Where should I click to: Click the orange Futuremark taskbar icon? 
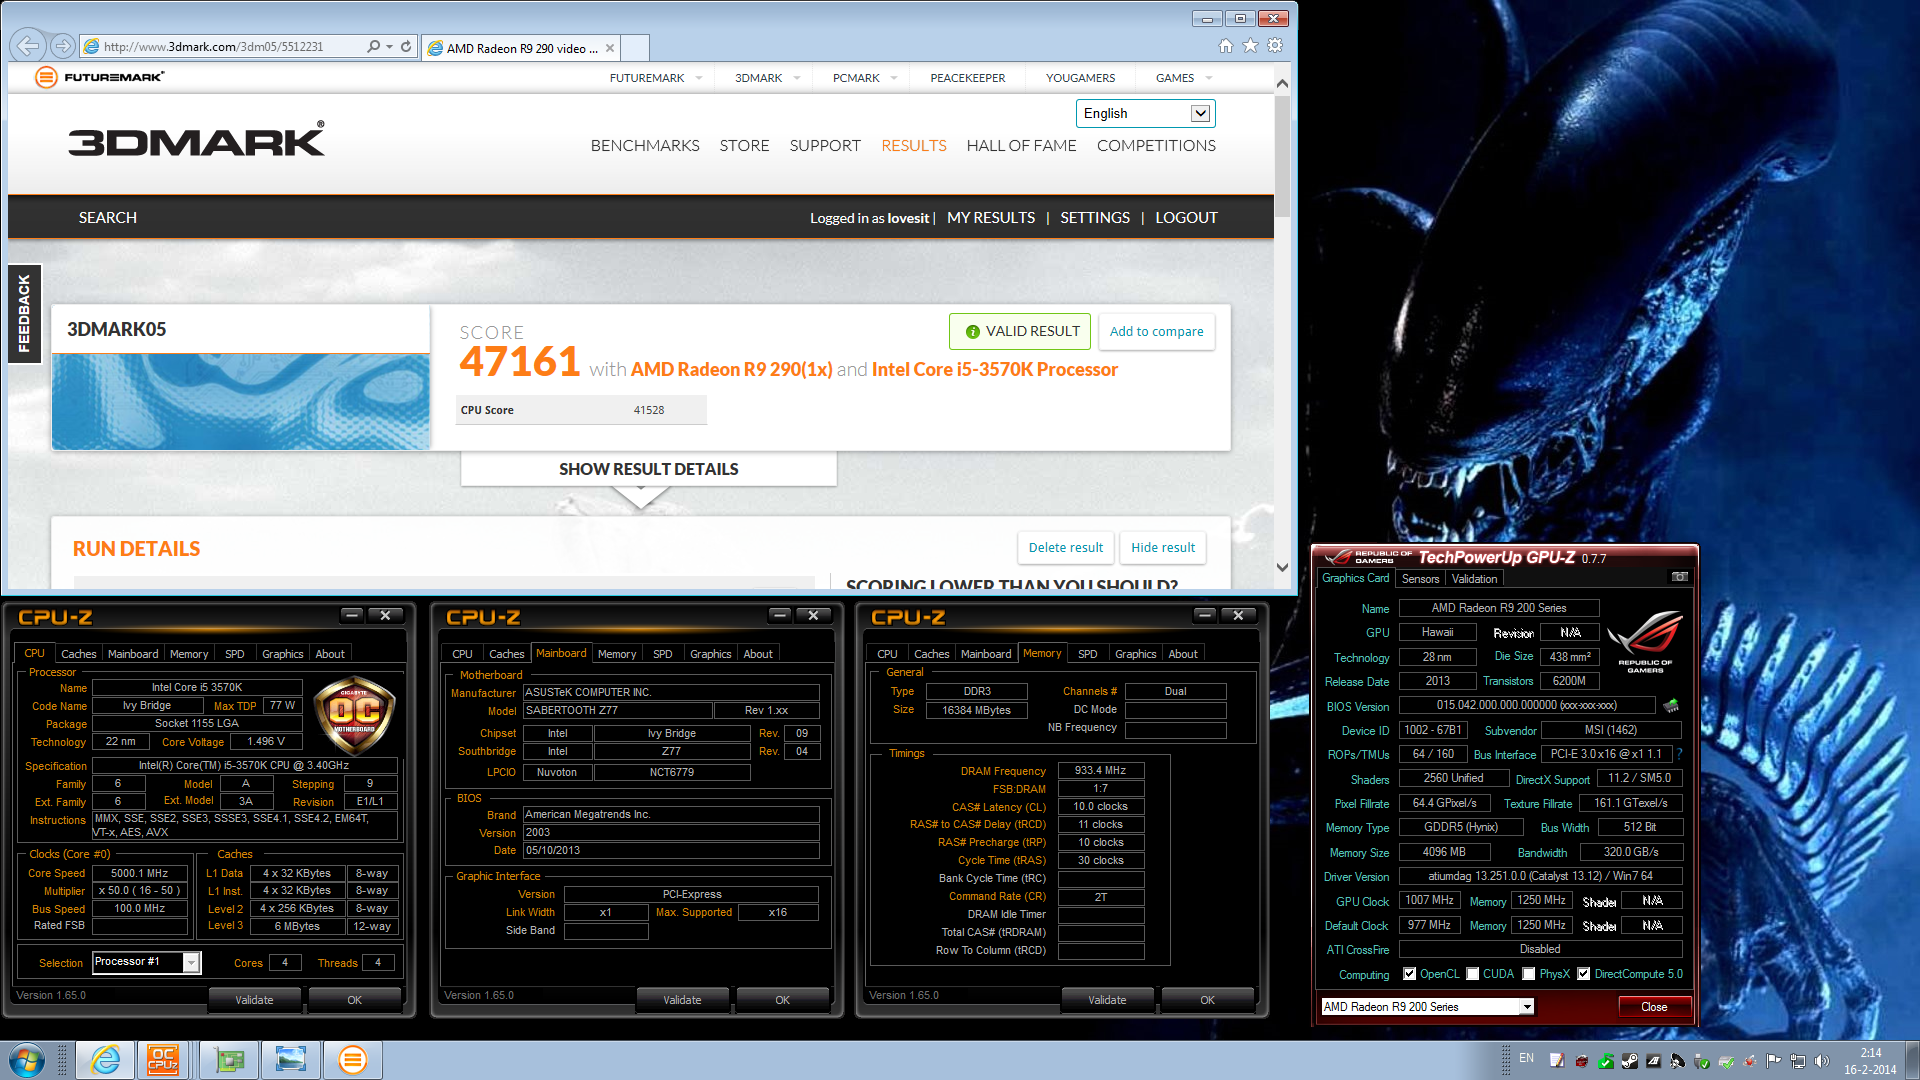point(353,1060)
